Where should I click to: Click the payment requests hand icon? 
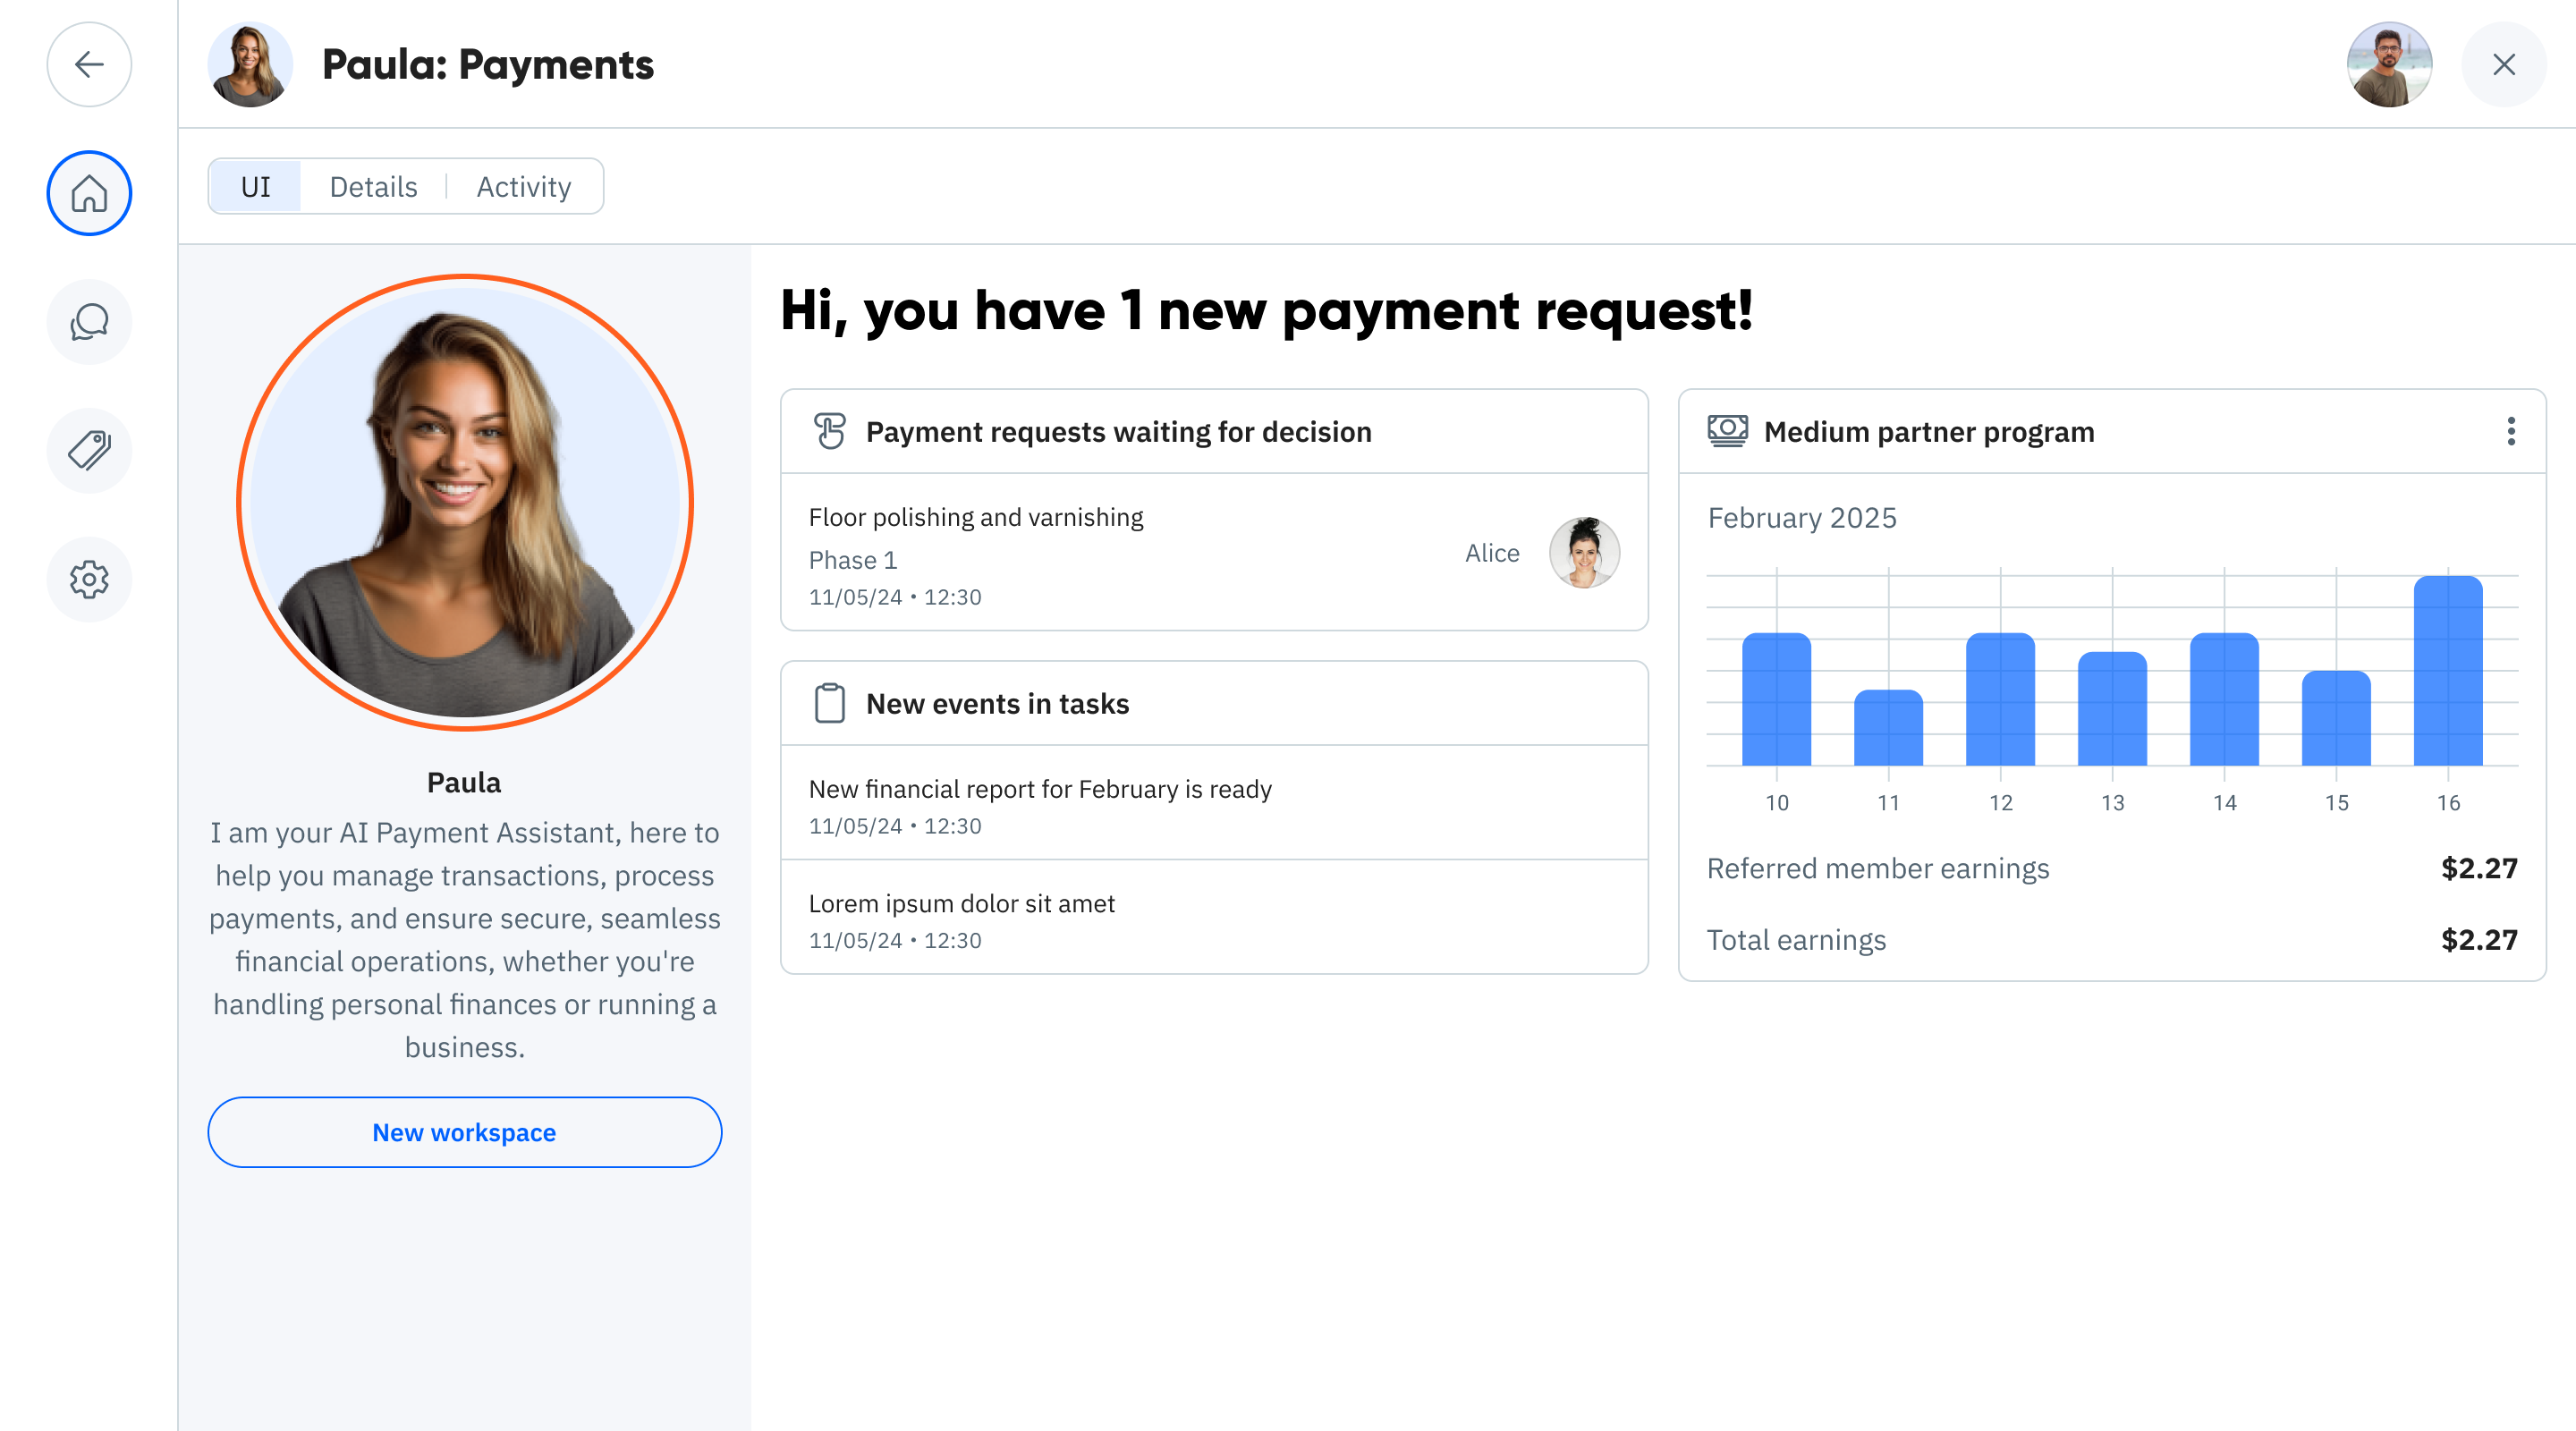point(829,432)
